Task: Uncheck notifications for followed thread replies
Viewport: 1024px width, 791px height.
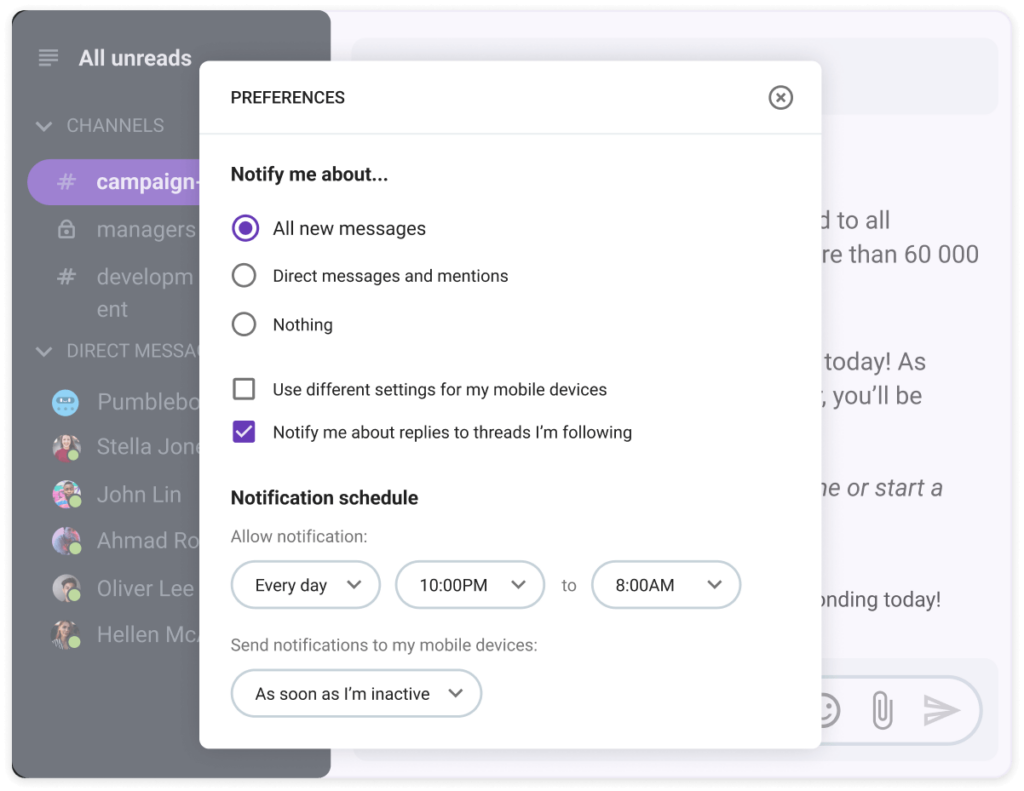Action: (x=243, y=432)
